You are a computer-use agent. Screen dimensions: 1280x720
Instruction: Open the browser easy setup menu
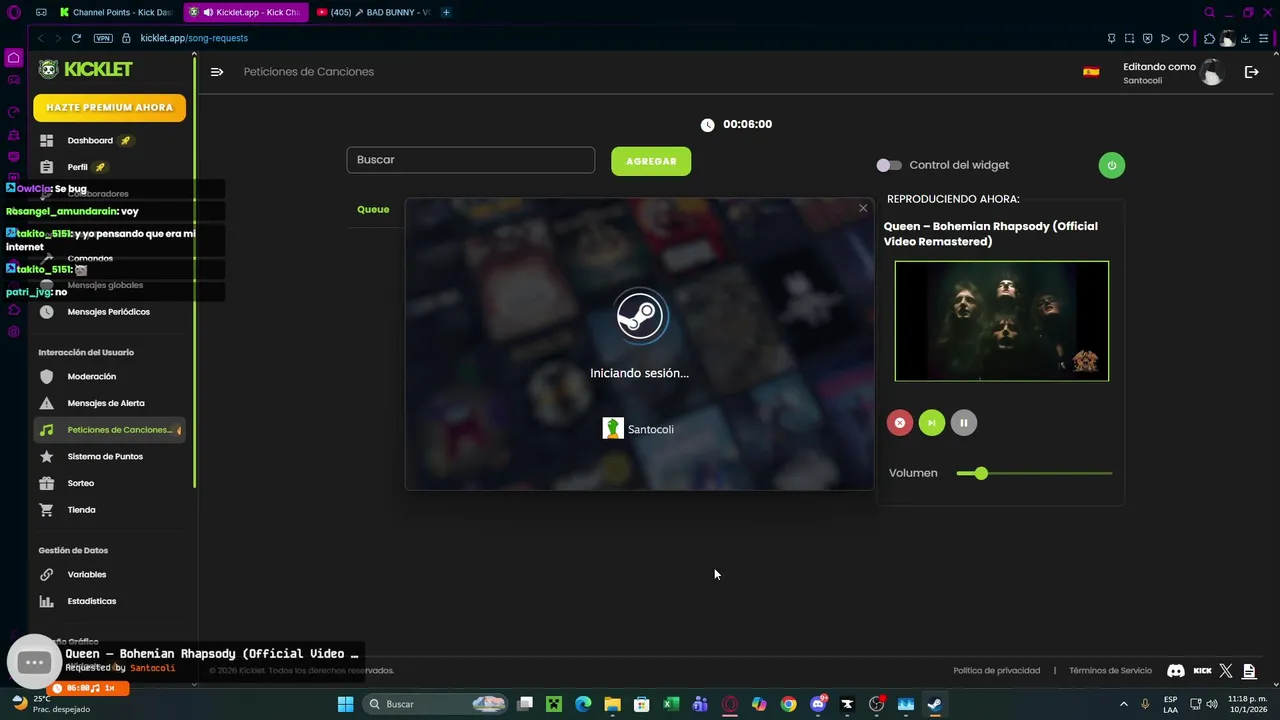coord(1264,38)
